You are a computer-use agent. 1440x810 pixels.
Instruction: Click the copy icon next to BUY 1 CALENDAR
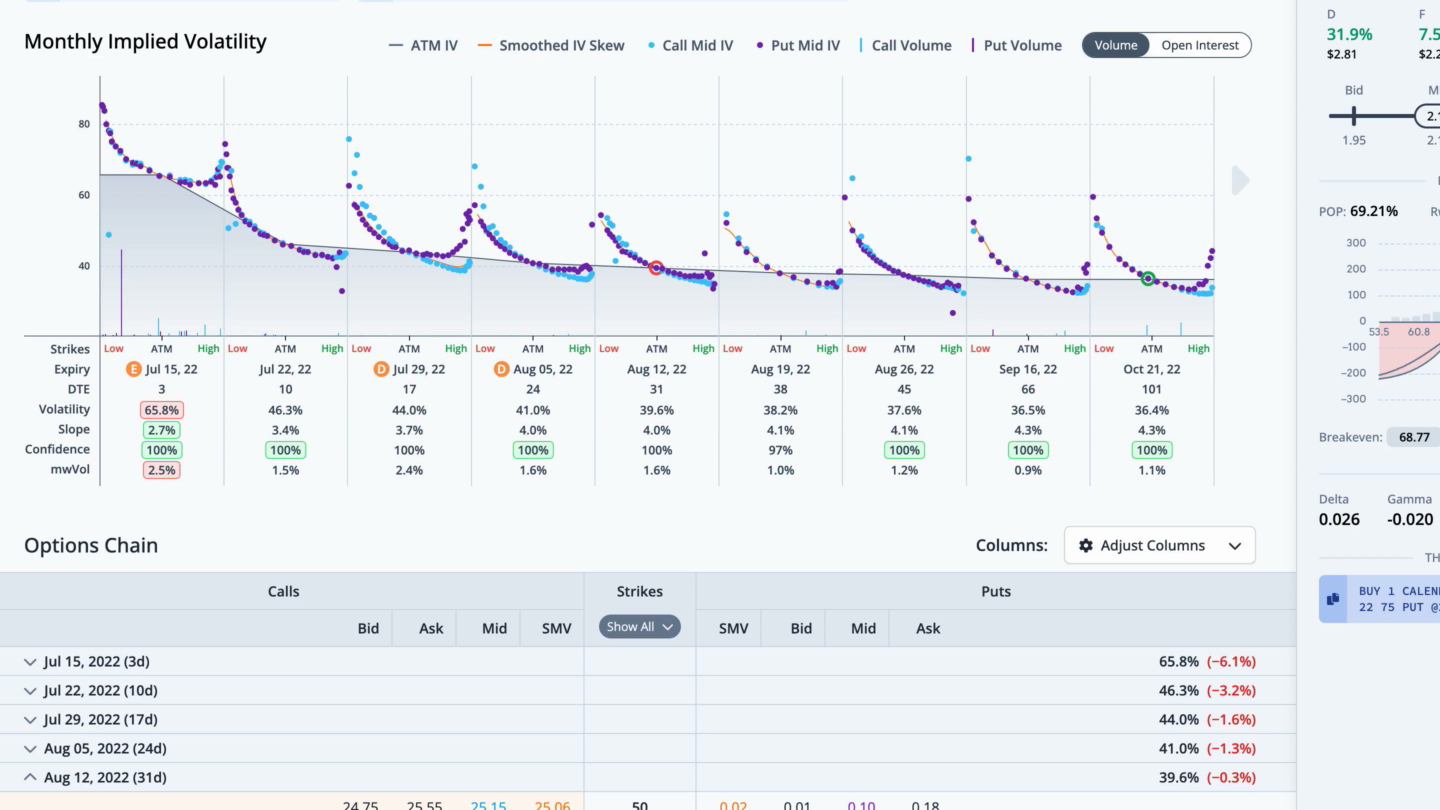pyautogui.click(x=1333, y=599)
